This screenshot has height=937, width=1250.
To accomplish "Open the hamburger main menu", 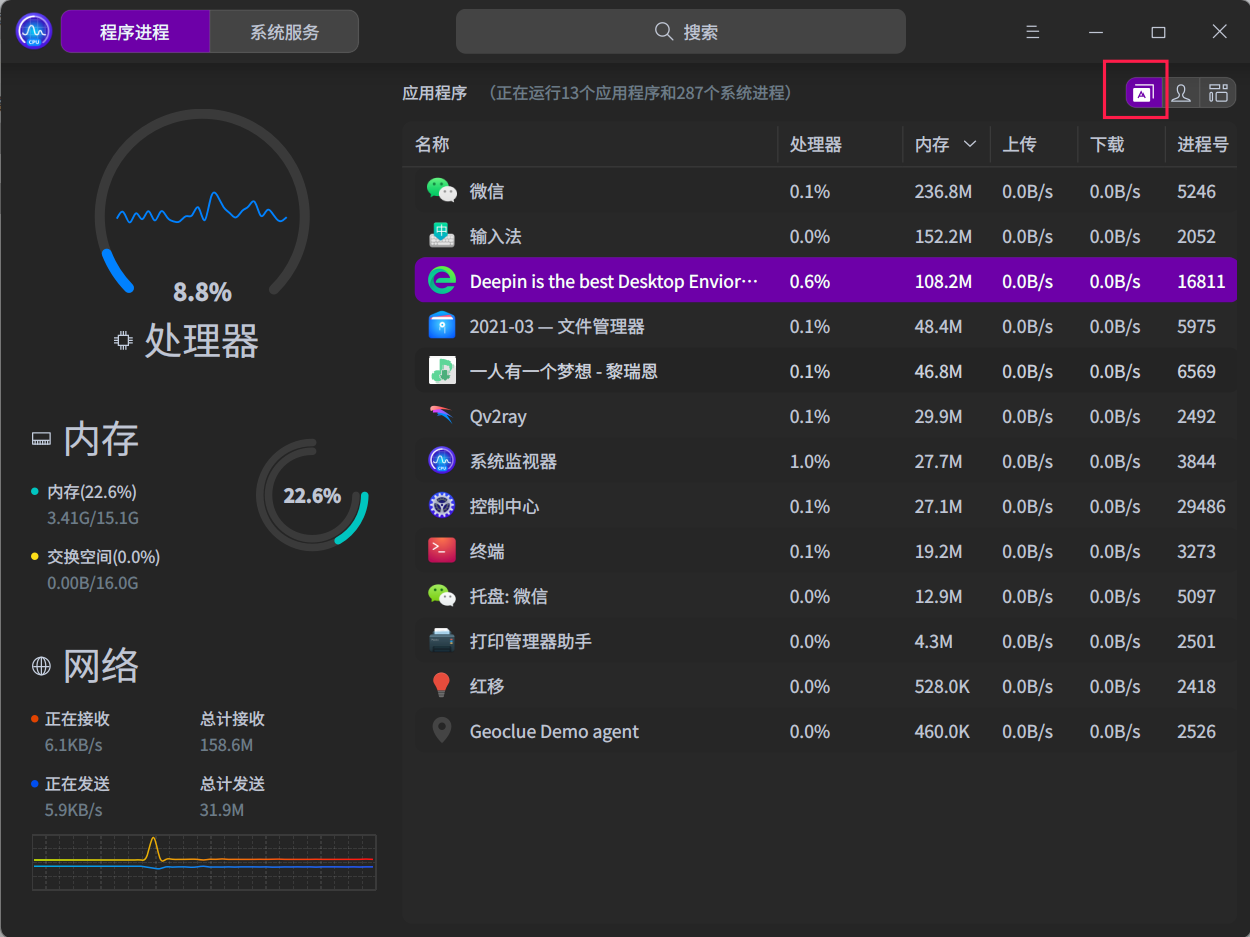I will pyautogui.click(x=1033, y=32).
